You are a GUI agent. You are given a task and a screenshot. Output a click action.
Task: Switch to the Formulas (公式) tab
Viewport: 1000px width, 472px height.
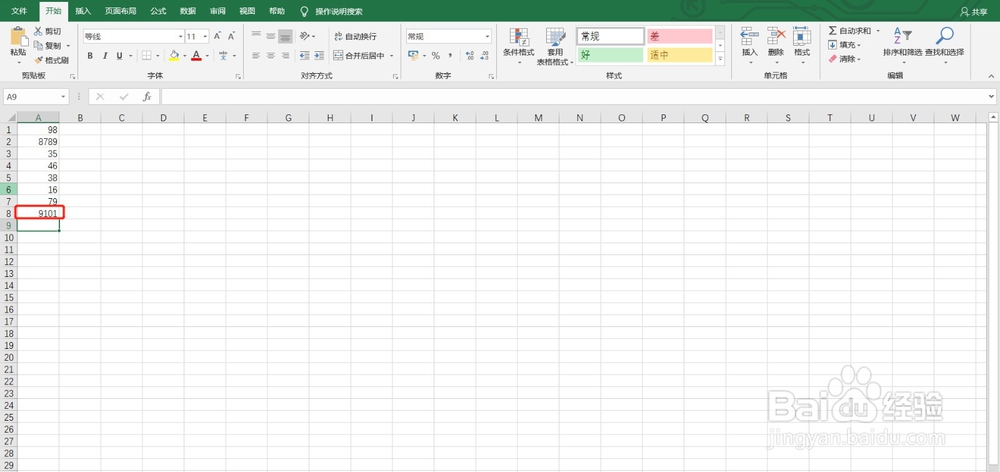[x=158, y=11]
